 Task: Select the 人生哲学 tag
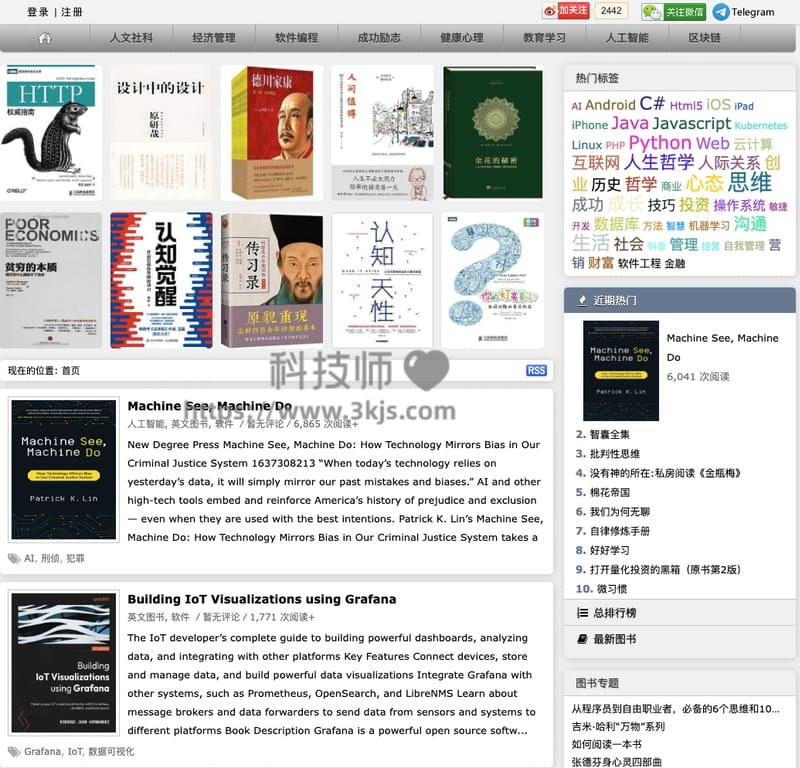pyautogui.click(x=659, y=162)
